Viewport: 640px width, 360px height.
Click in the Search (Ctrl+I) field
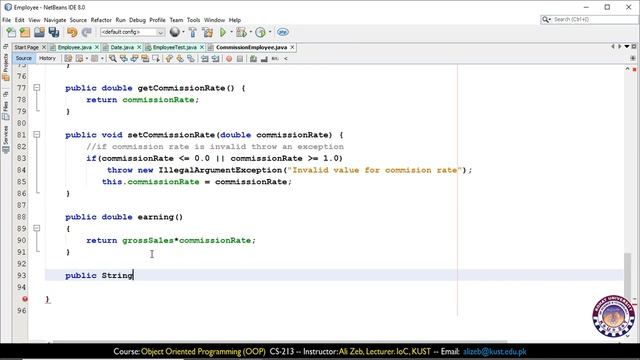click(x=589, y=20)
